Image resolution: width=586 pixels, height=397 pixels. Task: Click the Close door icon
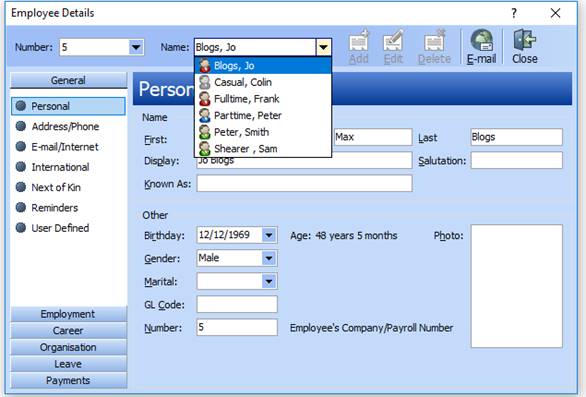524,40
